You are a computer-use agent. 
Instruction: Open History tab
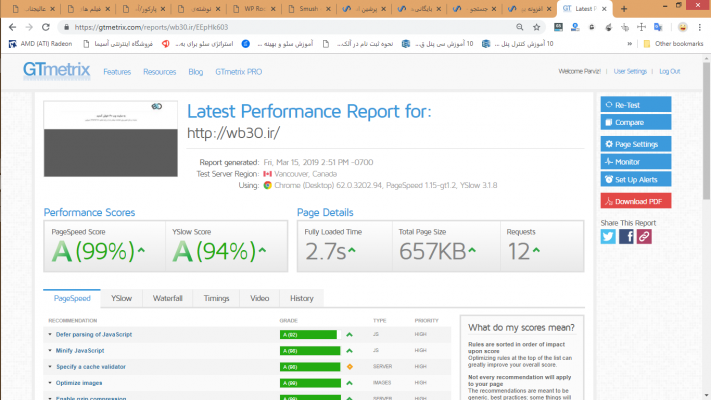(302, 298)
